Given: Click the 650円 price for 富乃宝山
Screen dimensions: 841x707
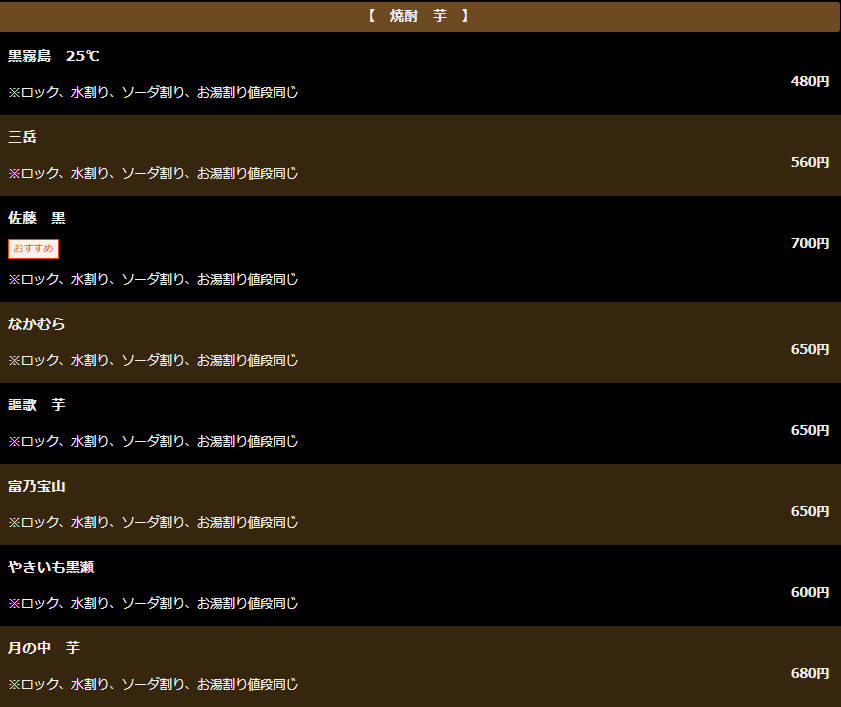Looking at the screenshot, I should tap(810, 512).
